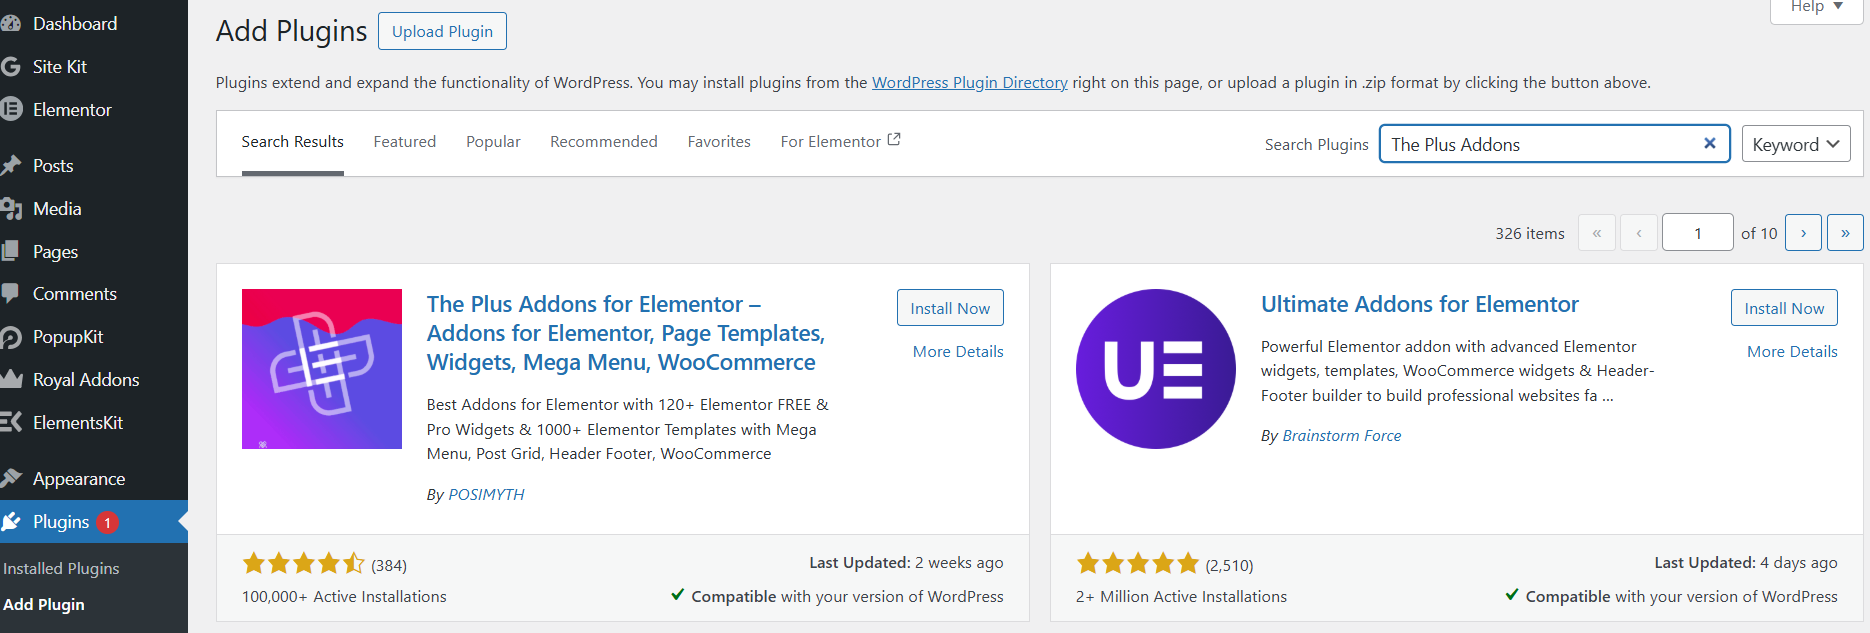This screenshot has height=633, width=1870.
Task: Install the Ultimate Addons for Elementor plugin
Action: coord(1784,307)
